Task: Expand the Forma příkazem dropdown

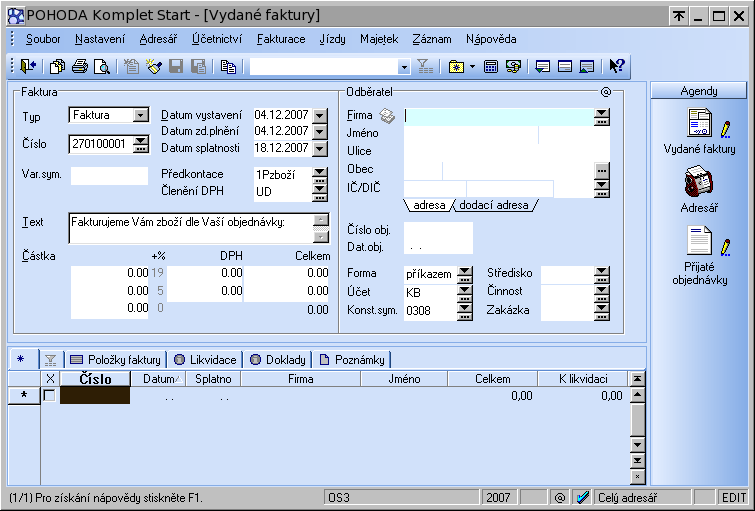Action: pyautogui.click(x=464, y=273)
